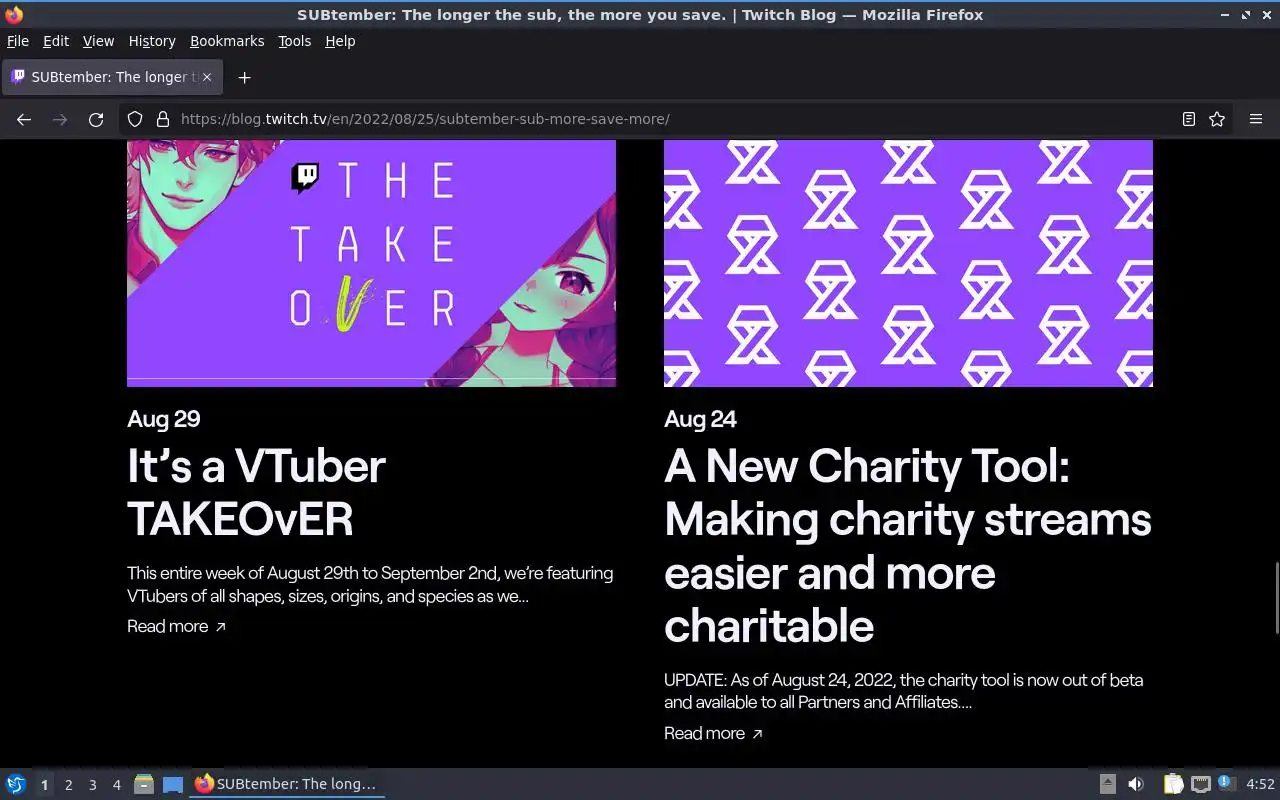Switch to workspace 2
Viewport: 1280px width, 800px height.
69,785
